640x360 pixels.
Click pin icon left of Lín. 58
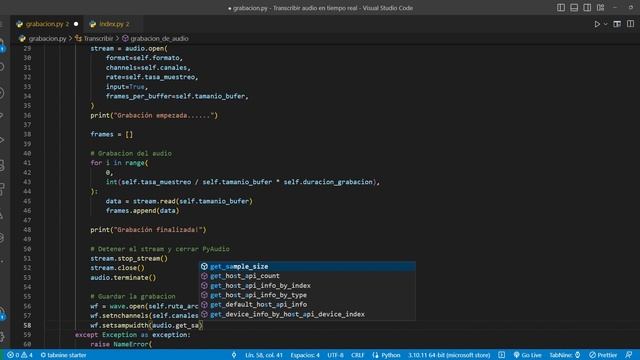[234, 355]
